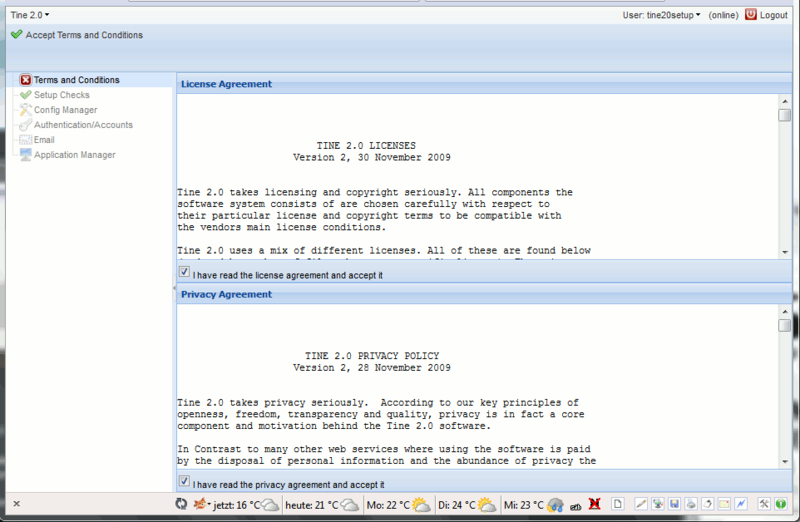The width and height of the screenshot is (800, 522).
Task: Click page-with-arrow icon in status bar
Action: 708,504
